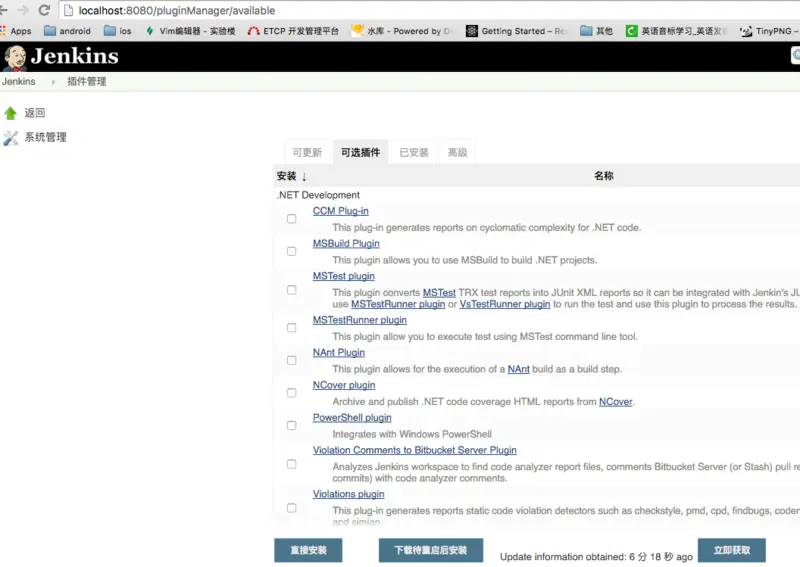Click the MSTest link in description text
The image size is (800, 567).
pos(439,293)
